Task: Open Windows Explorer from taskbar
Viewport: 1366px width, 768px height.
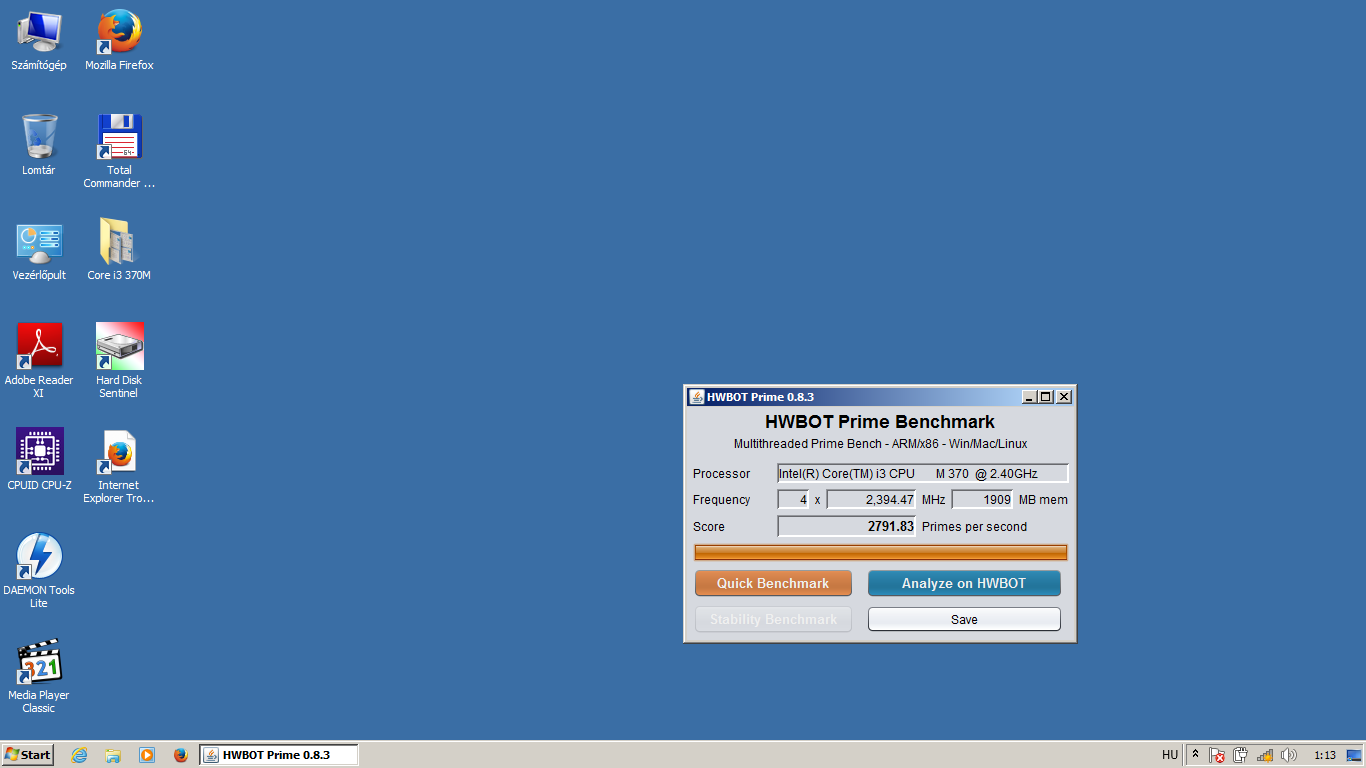Action: 113,755
